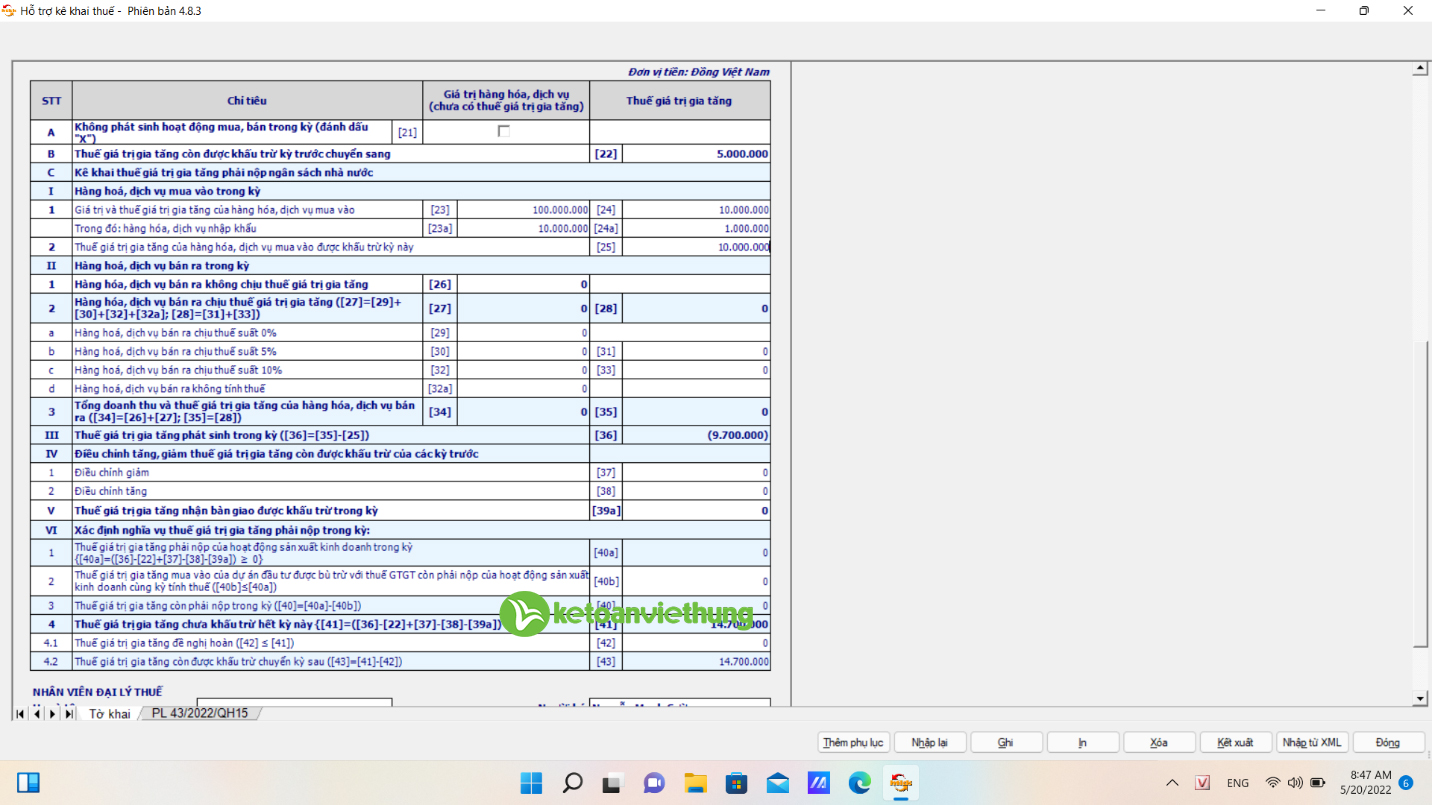
Task: Open the Mail app in taskbar
Action: click(778, 782)
